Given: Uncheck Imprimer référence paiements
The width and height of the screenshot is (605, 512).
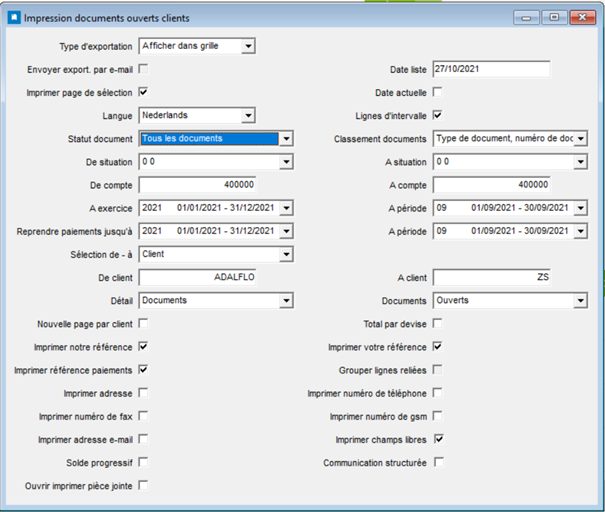Looking at the screenshot, I should (143, 370).
